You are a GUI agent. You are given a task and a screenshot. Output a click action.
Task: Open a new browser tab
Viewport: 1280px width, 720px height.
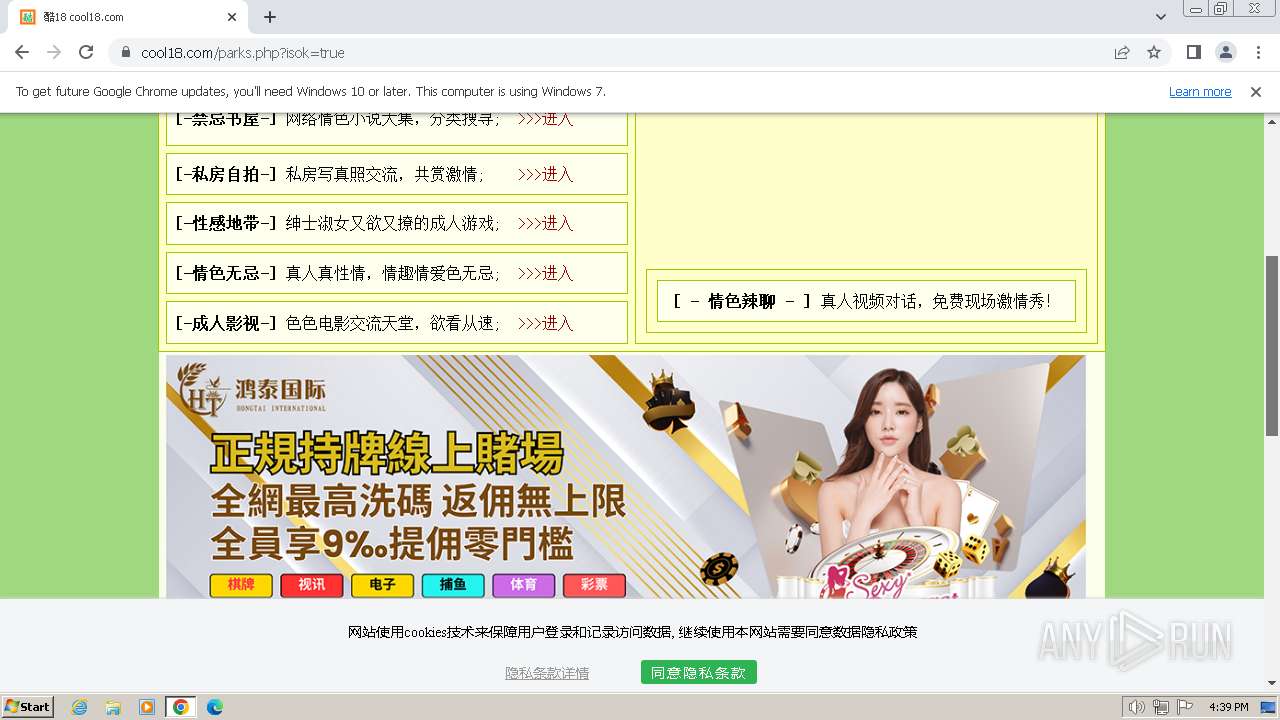(x=270, y=17)
